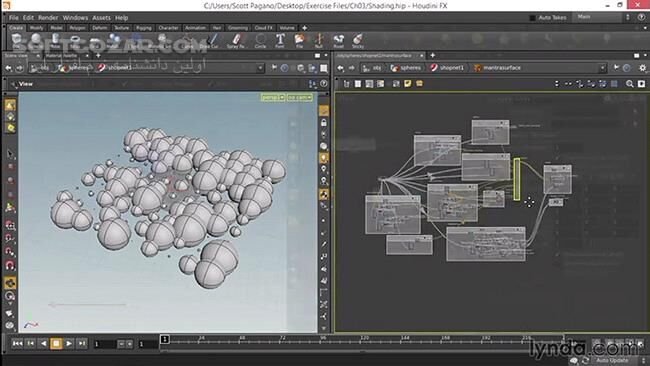Viewport: 650px width, 366px height.
Task: Switch to the Polygon shelf tab
Action: tap(77, 28)
